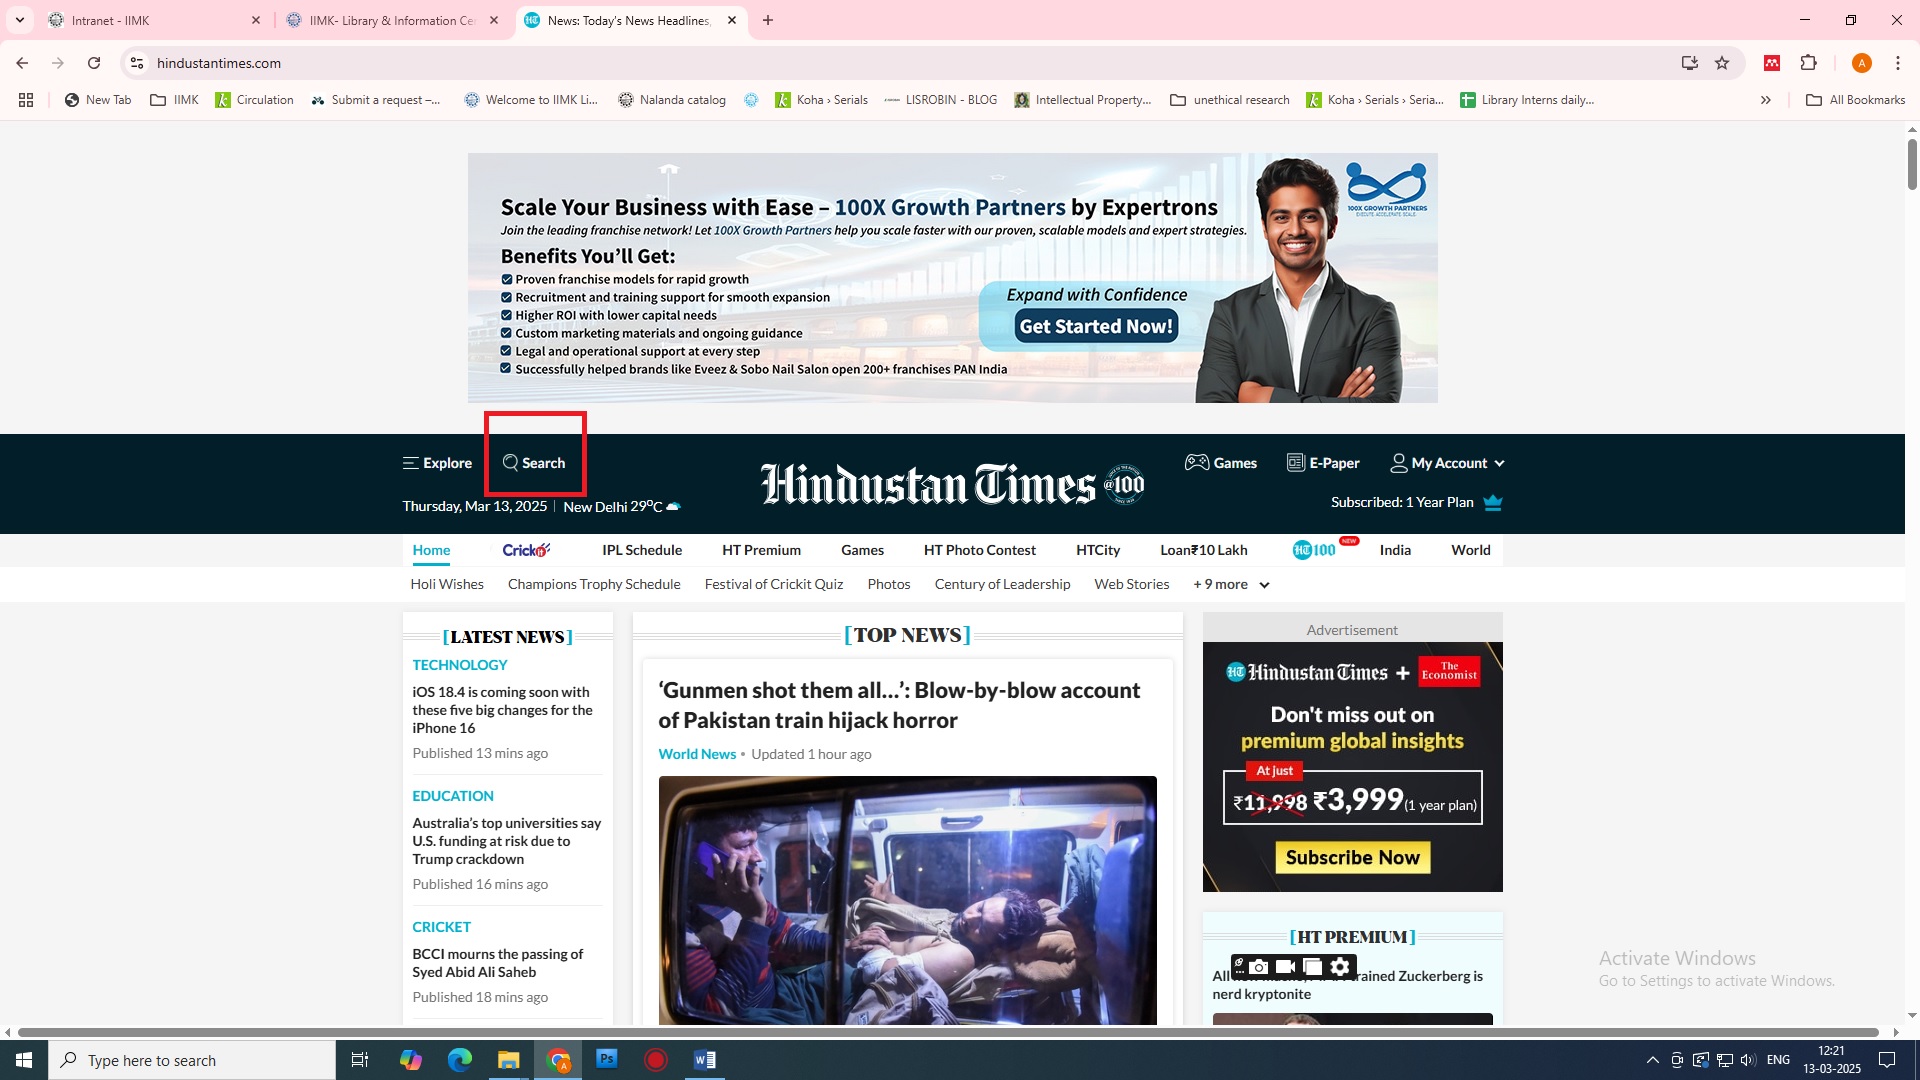Open Games via the controller icon
1920x1080 pixels.
click(x=1196, y=462)
